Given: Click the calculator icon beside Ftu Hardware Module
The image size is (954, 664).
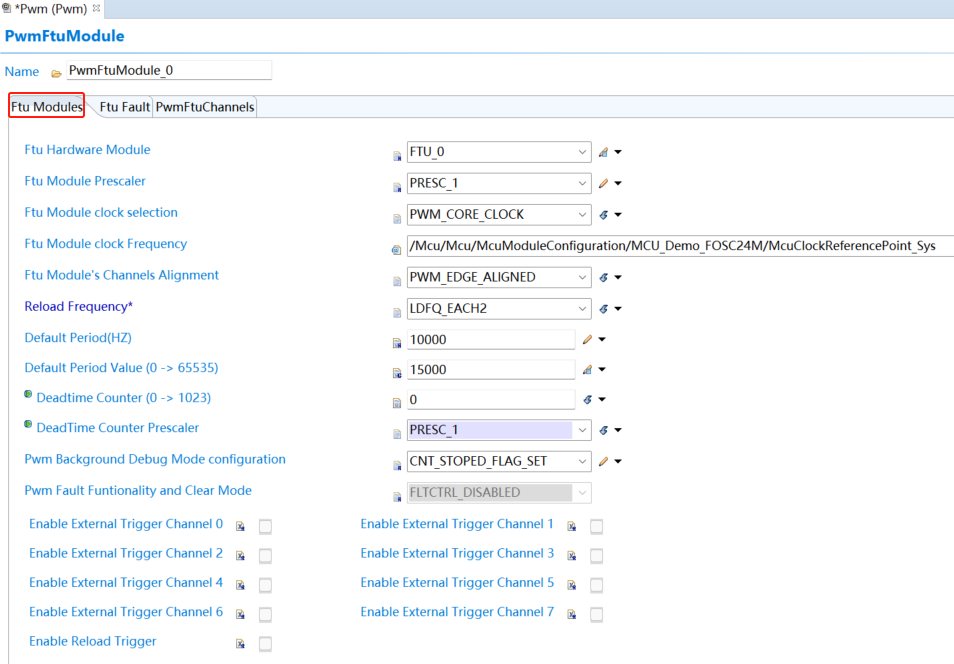Looking at the screenshot, I should point(603,153).
